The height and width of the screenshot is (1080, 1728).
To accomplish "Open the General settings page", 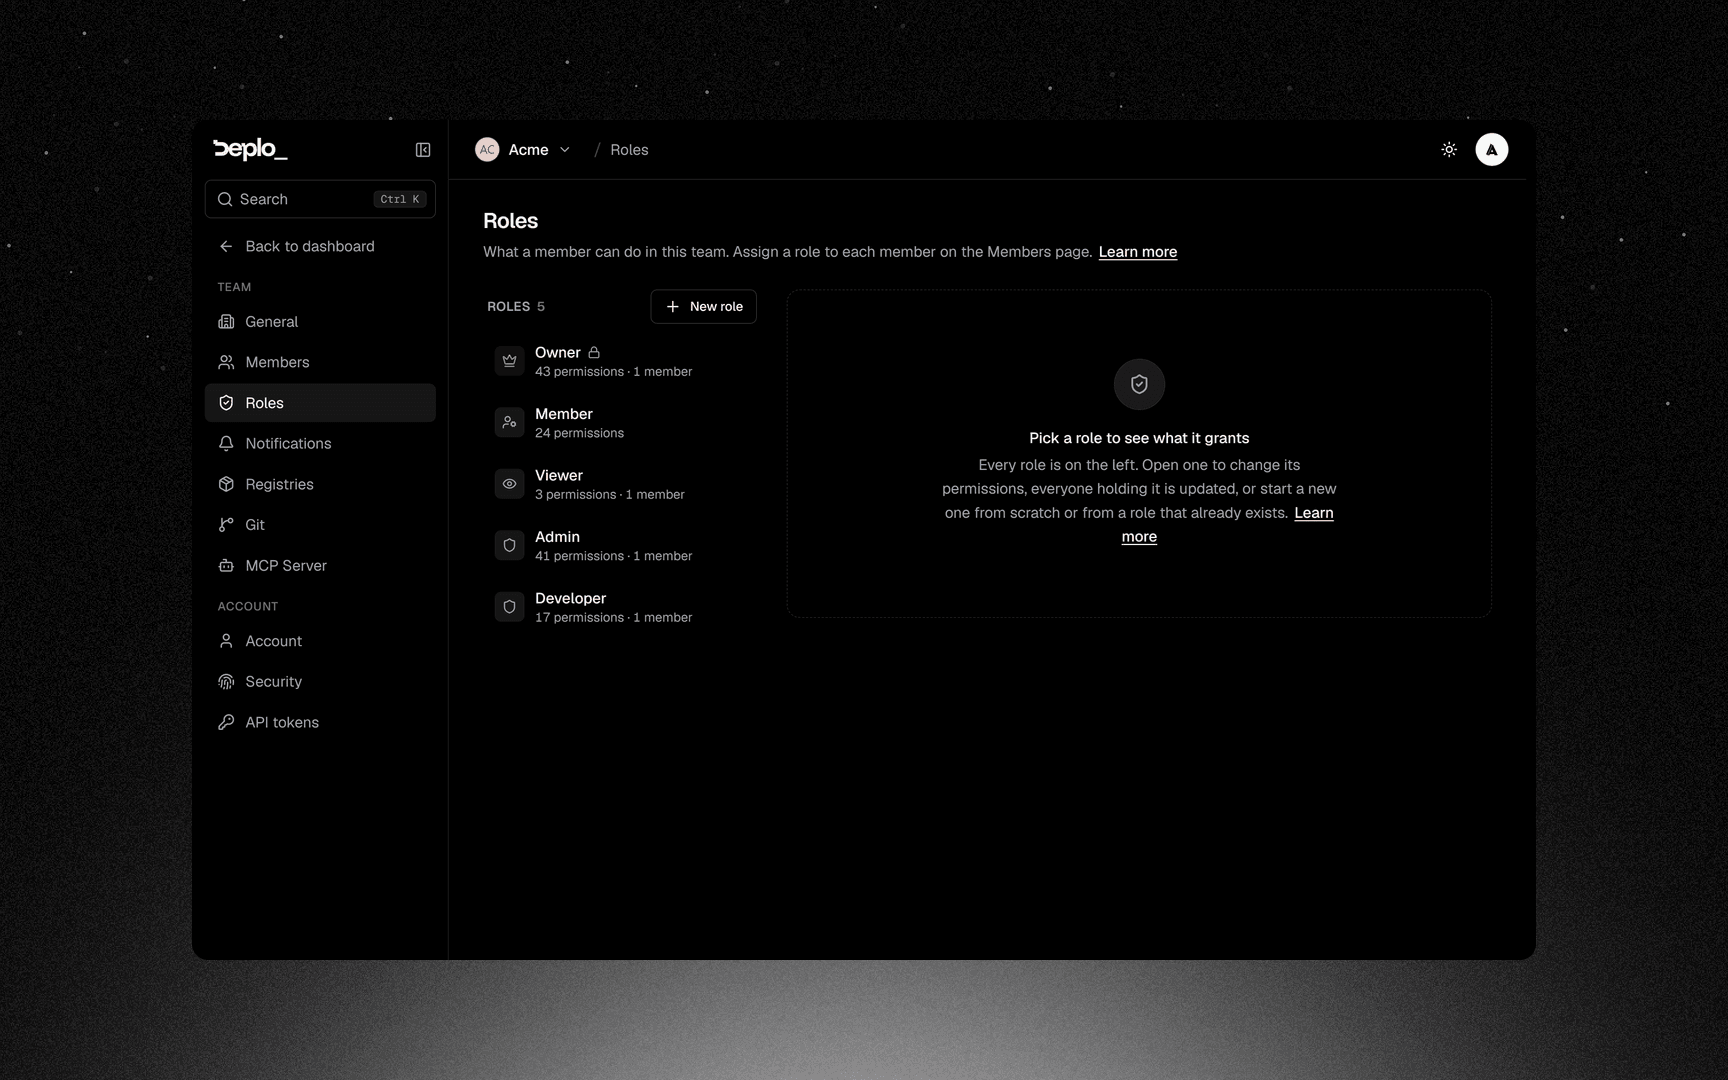I will pyautogui.click(x=320, y=322).
